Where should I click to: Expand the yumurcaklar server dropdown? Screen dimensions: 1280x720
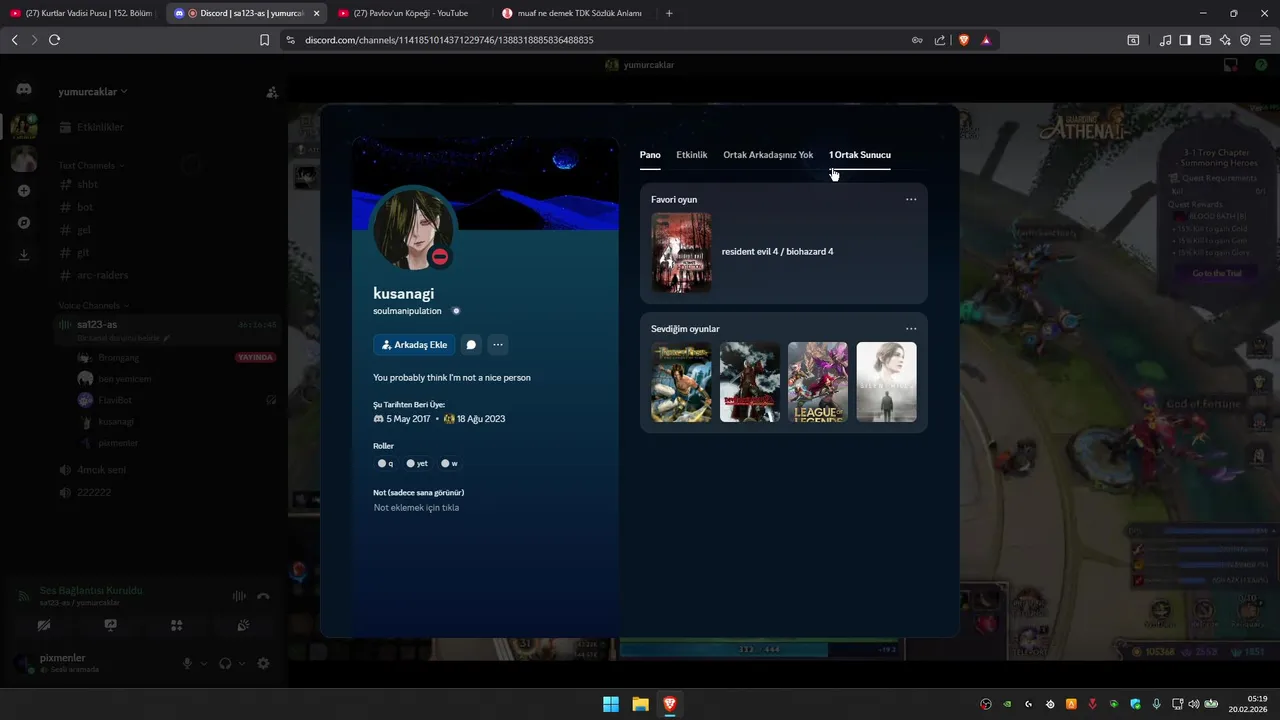93,92
